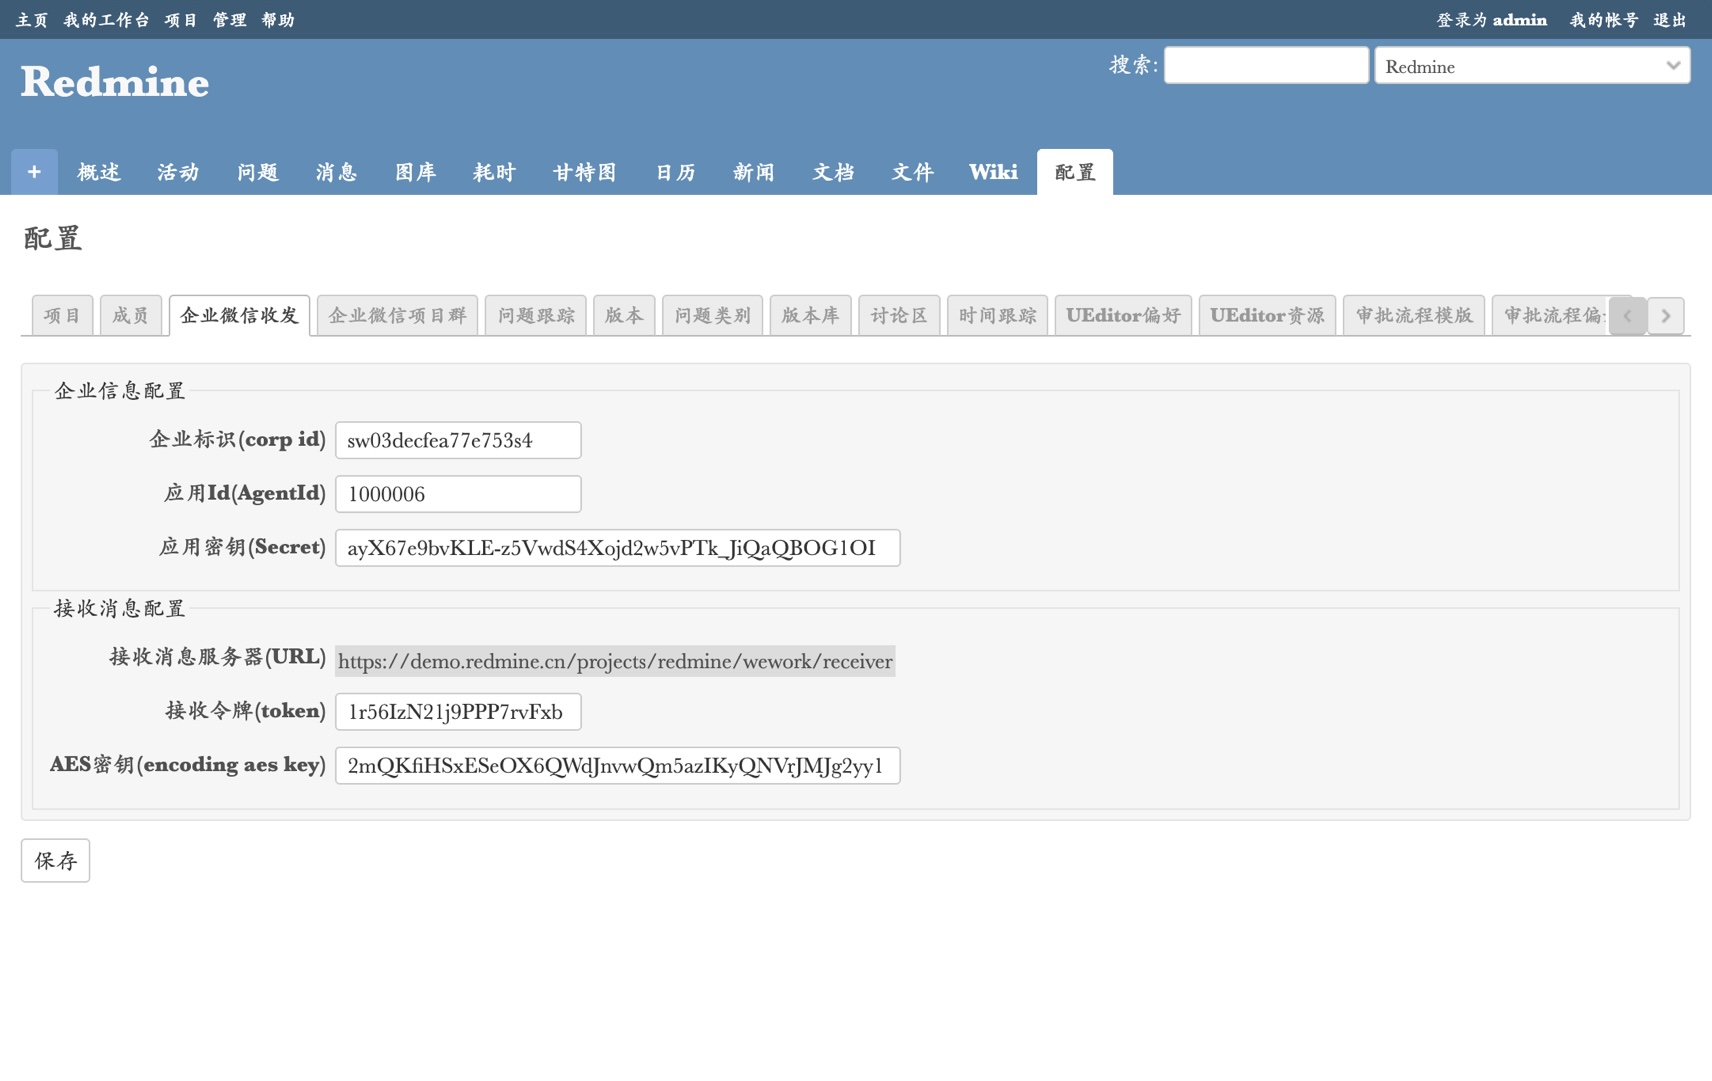Screen dimensions: 1712x1081
Task: Go to 主页 in top menu
Action: point(32,20)
